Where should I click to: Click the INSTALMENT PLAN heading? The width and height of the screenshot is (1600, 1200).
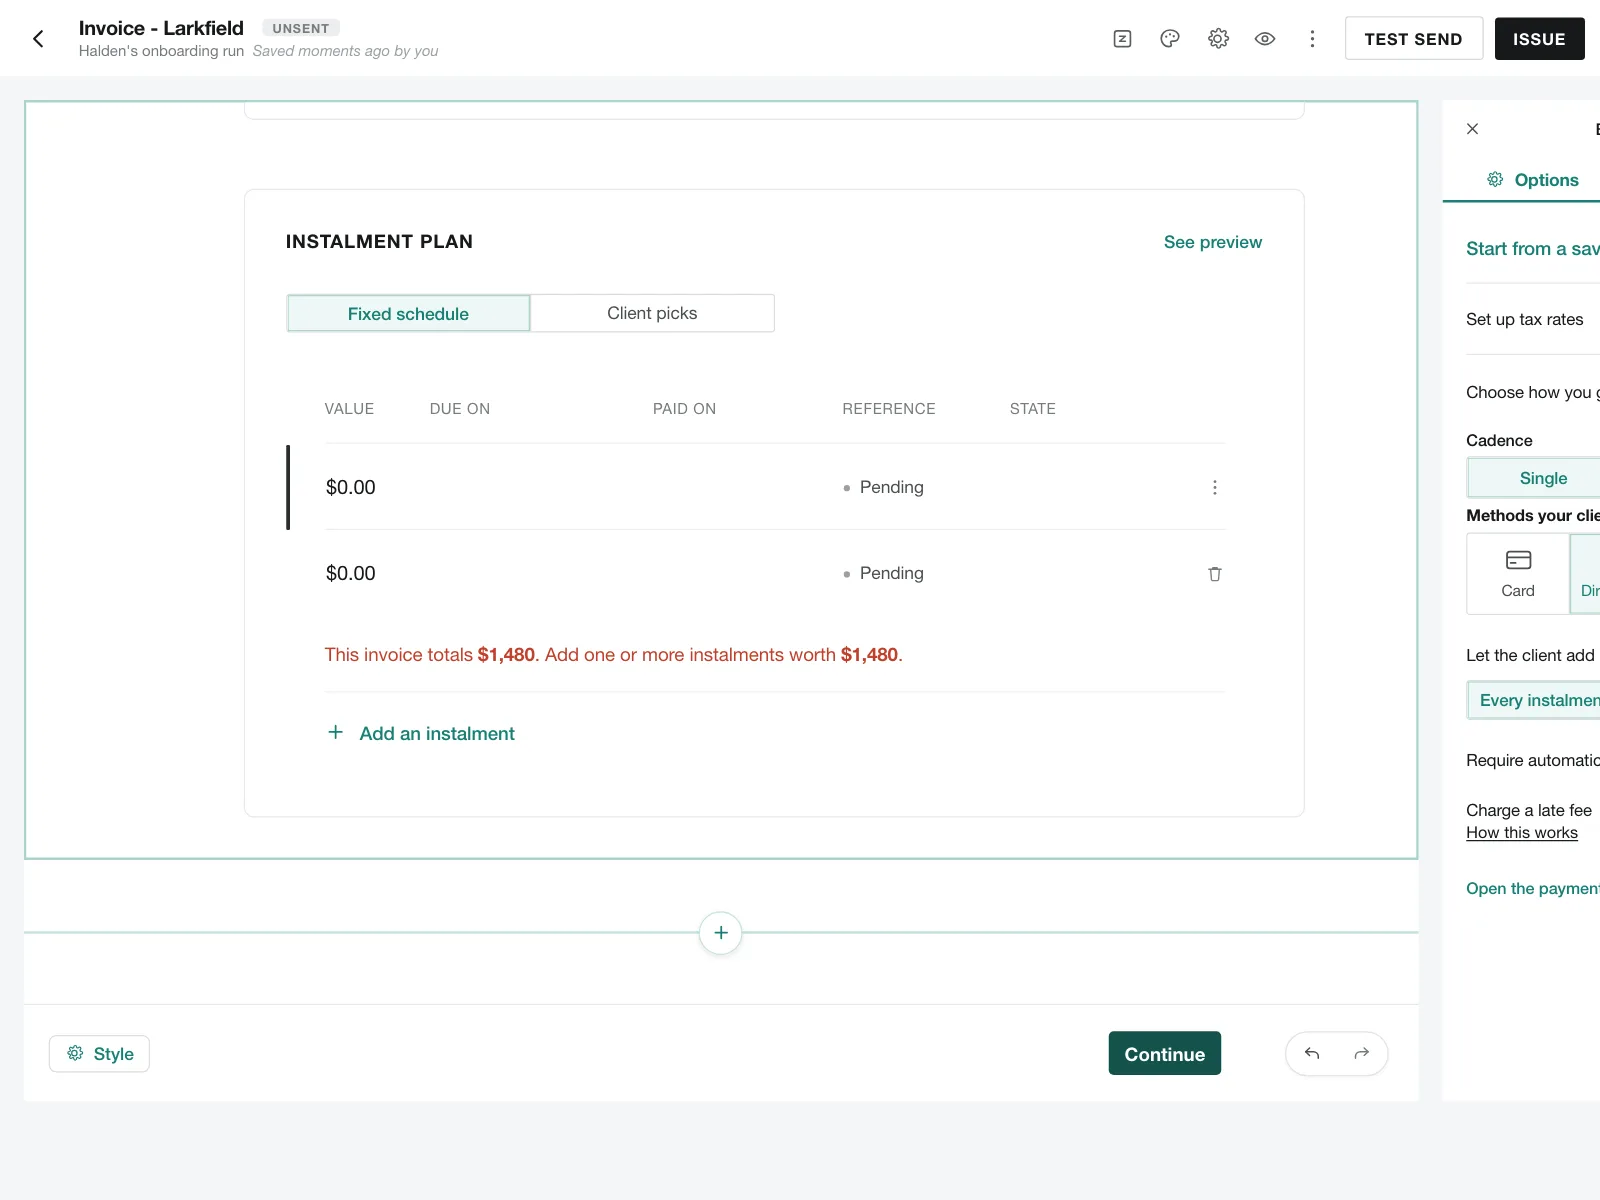click(x=379, y=242)
